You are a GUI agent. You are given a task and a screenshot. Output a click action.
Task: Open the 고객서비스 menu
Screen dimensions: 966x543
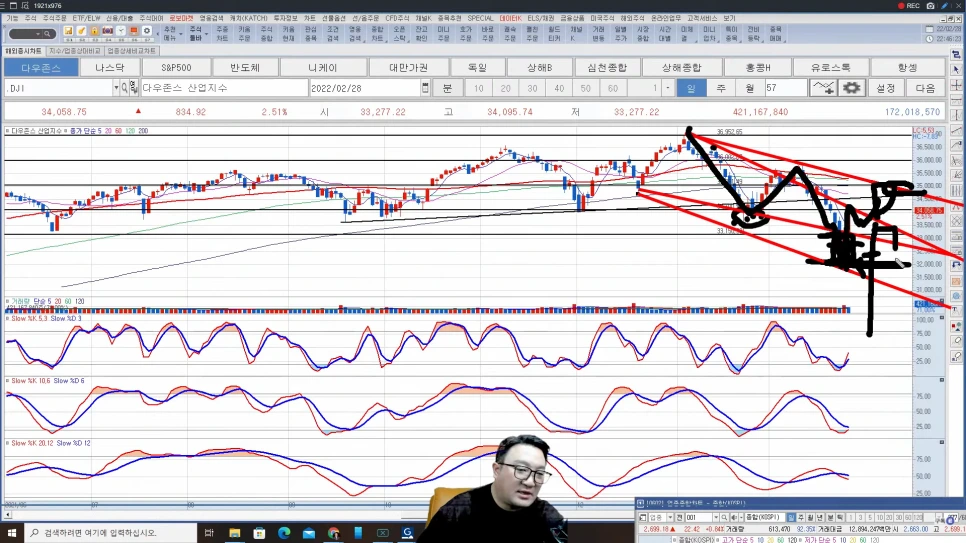tap(702, 18)
